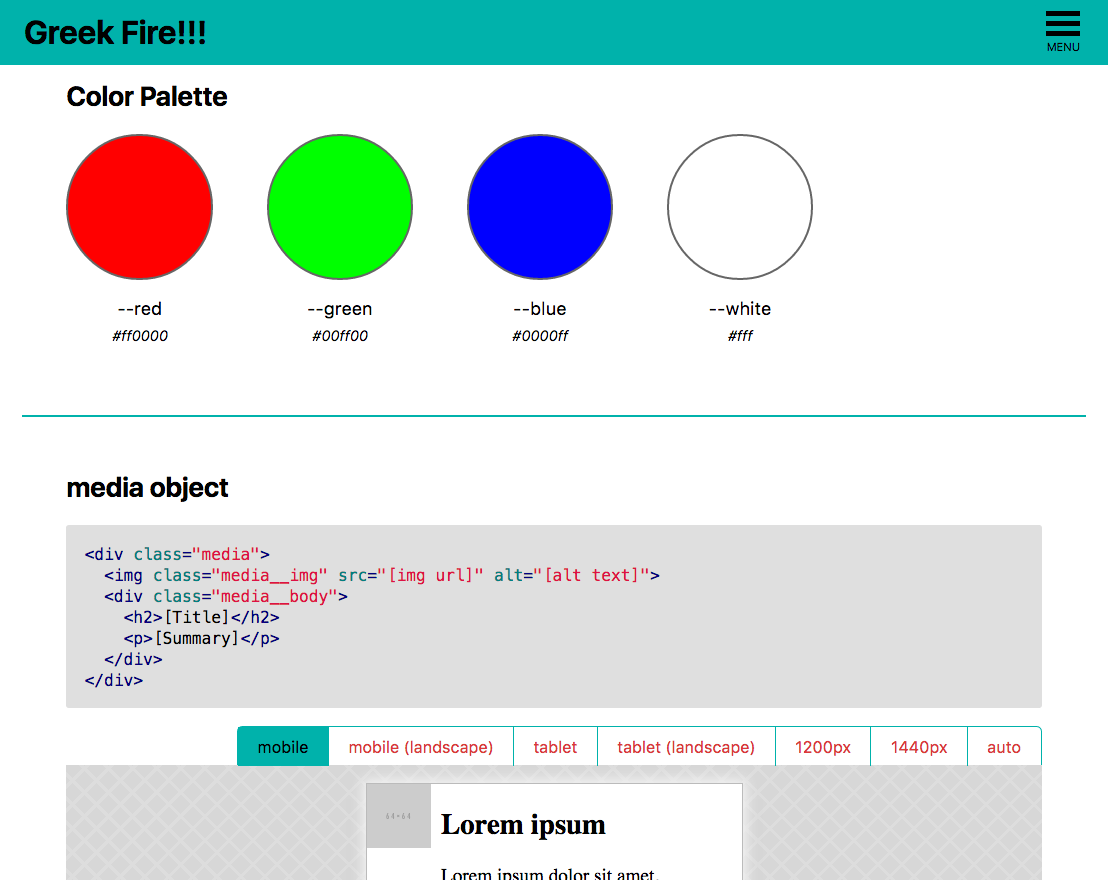Click the media object heading
This screenshot has height=880, width=1108.
pos(147,488)
